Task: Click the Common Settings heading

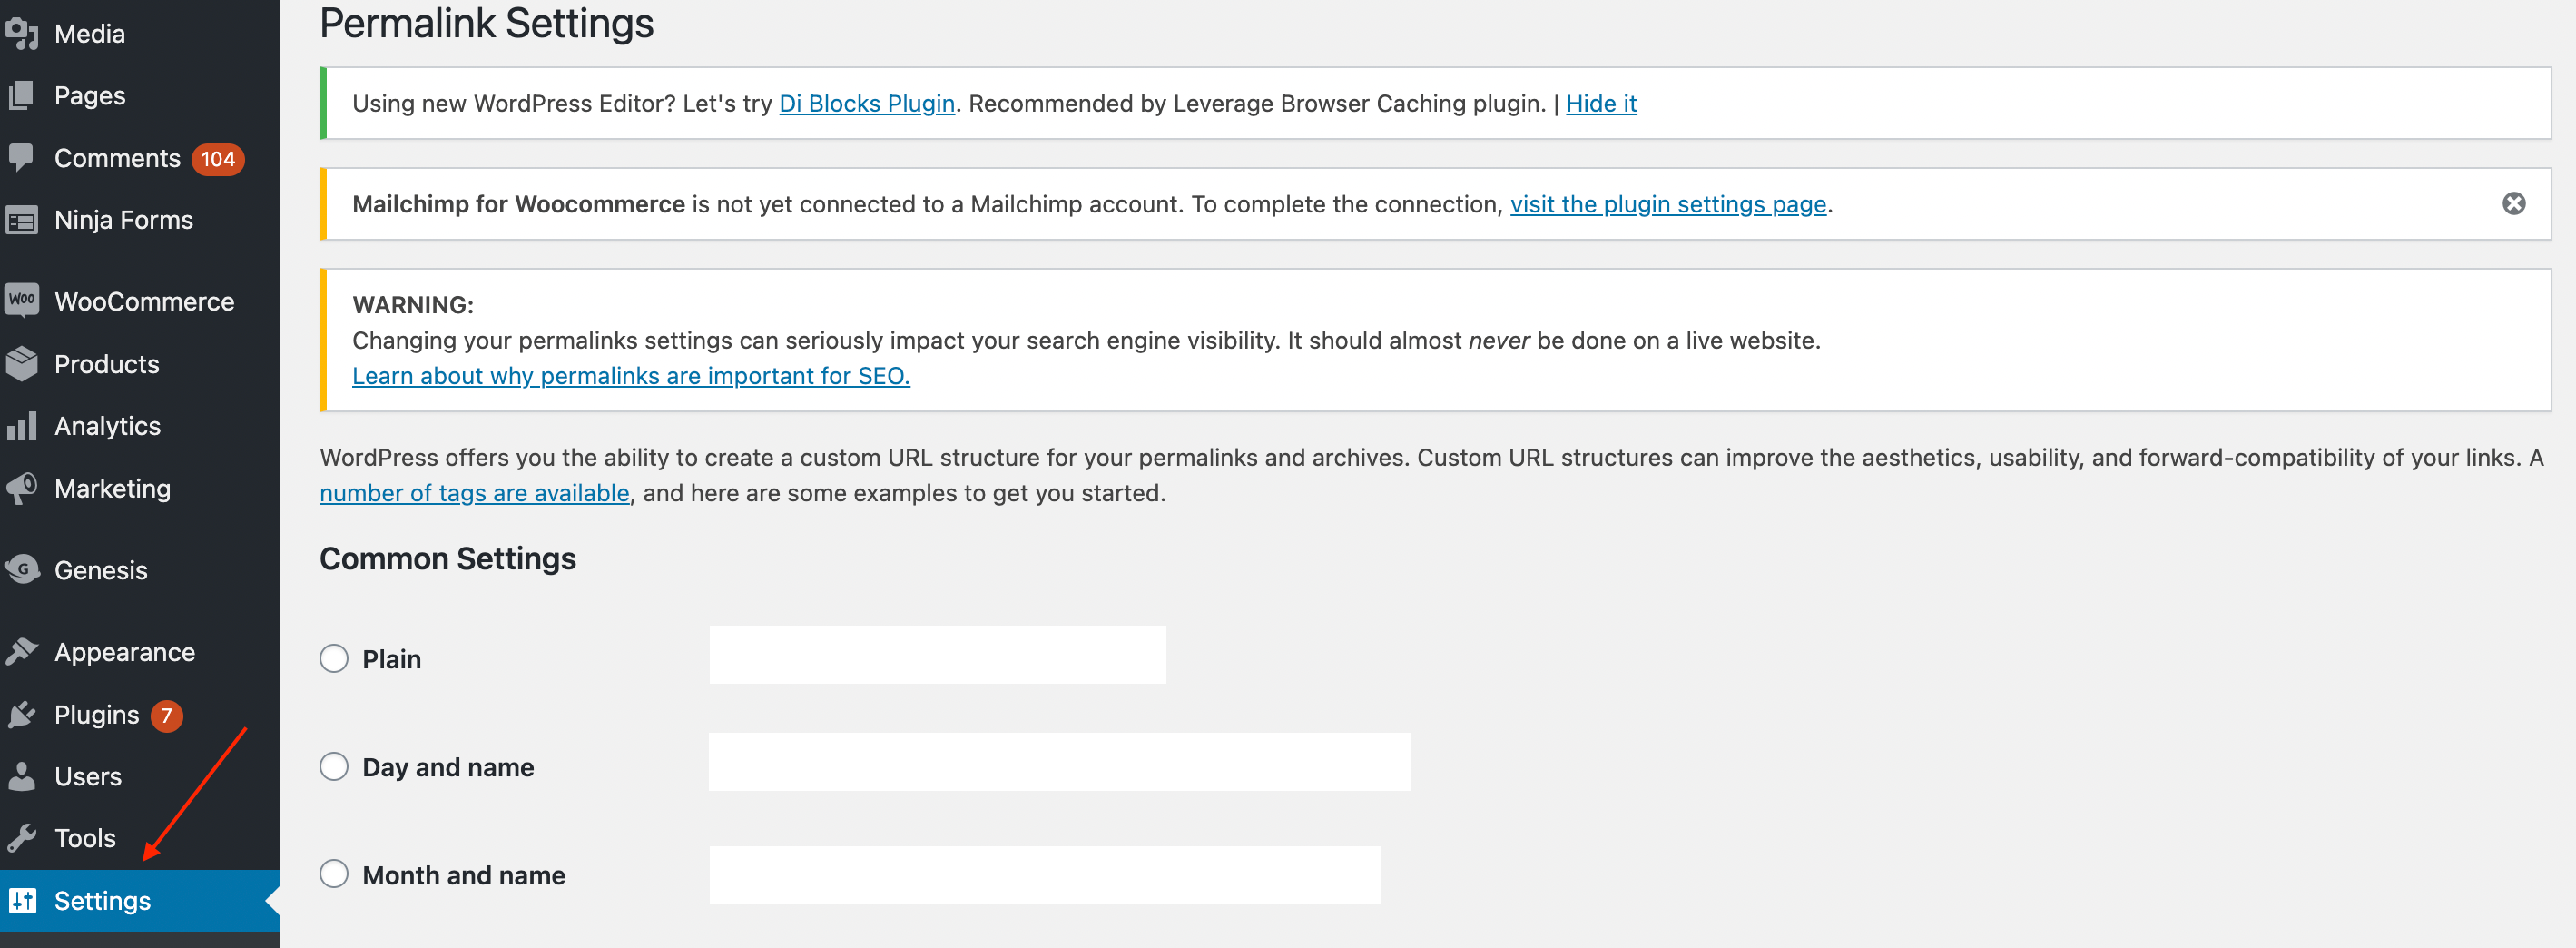Action: pos(448,559)
